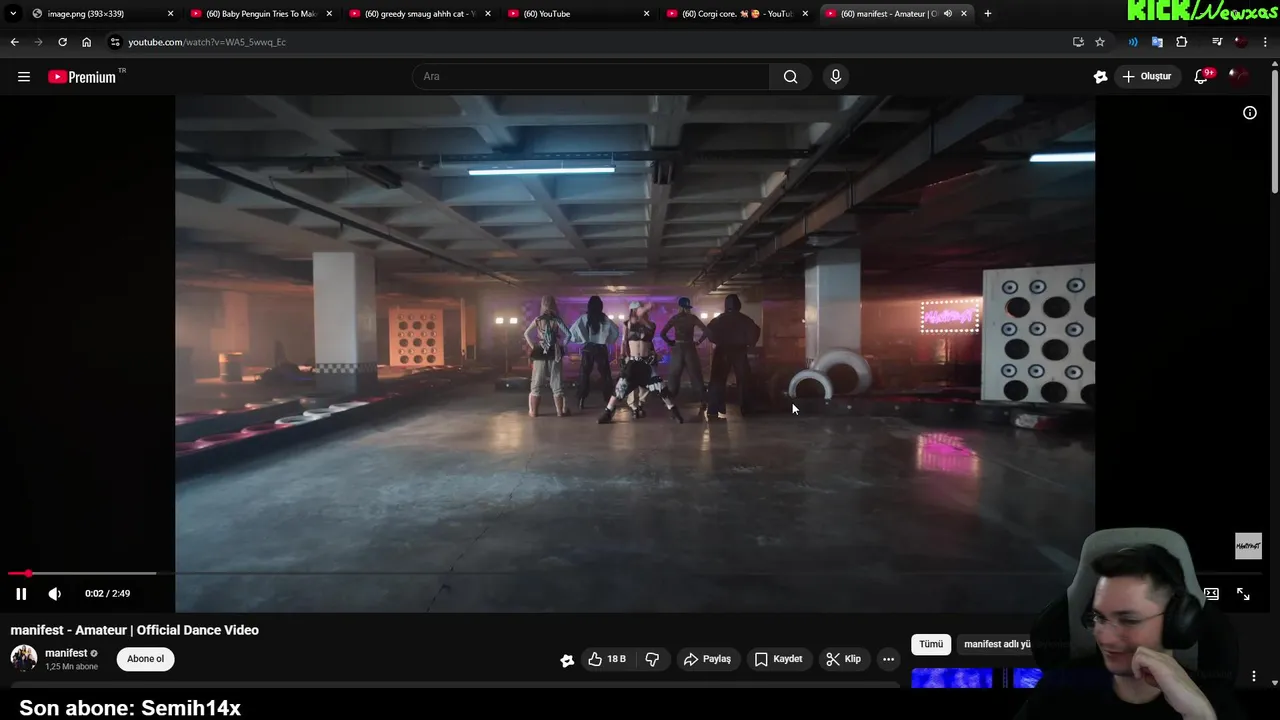Create a clip with Klip button
This screenshot has height=720, width=1280.
[843, 659]
